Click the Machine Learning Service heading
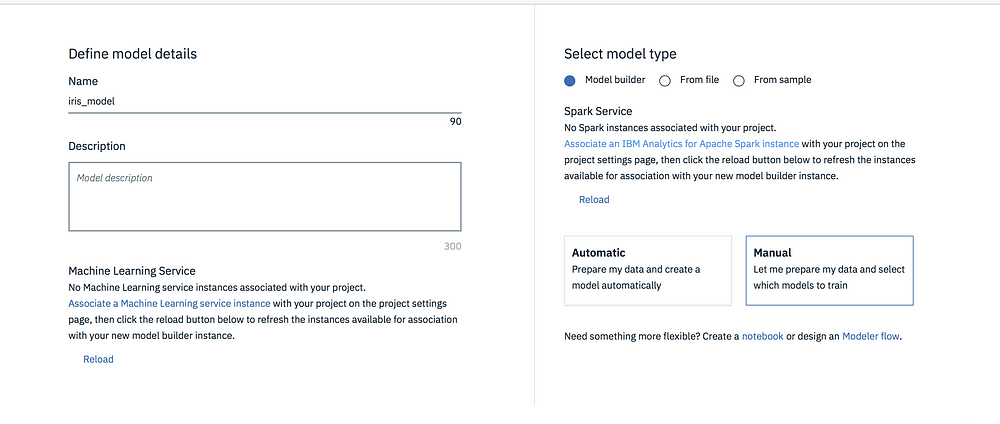 tap(132, 271)
